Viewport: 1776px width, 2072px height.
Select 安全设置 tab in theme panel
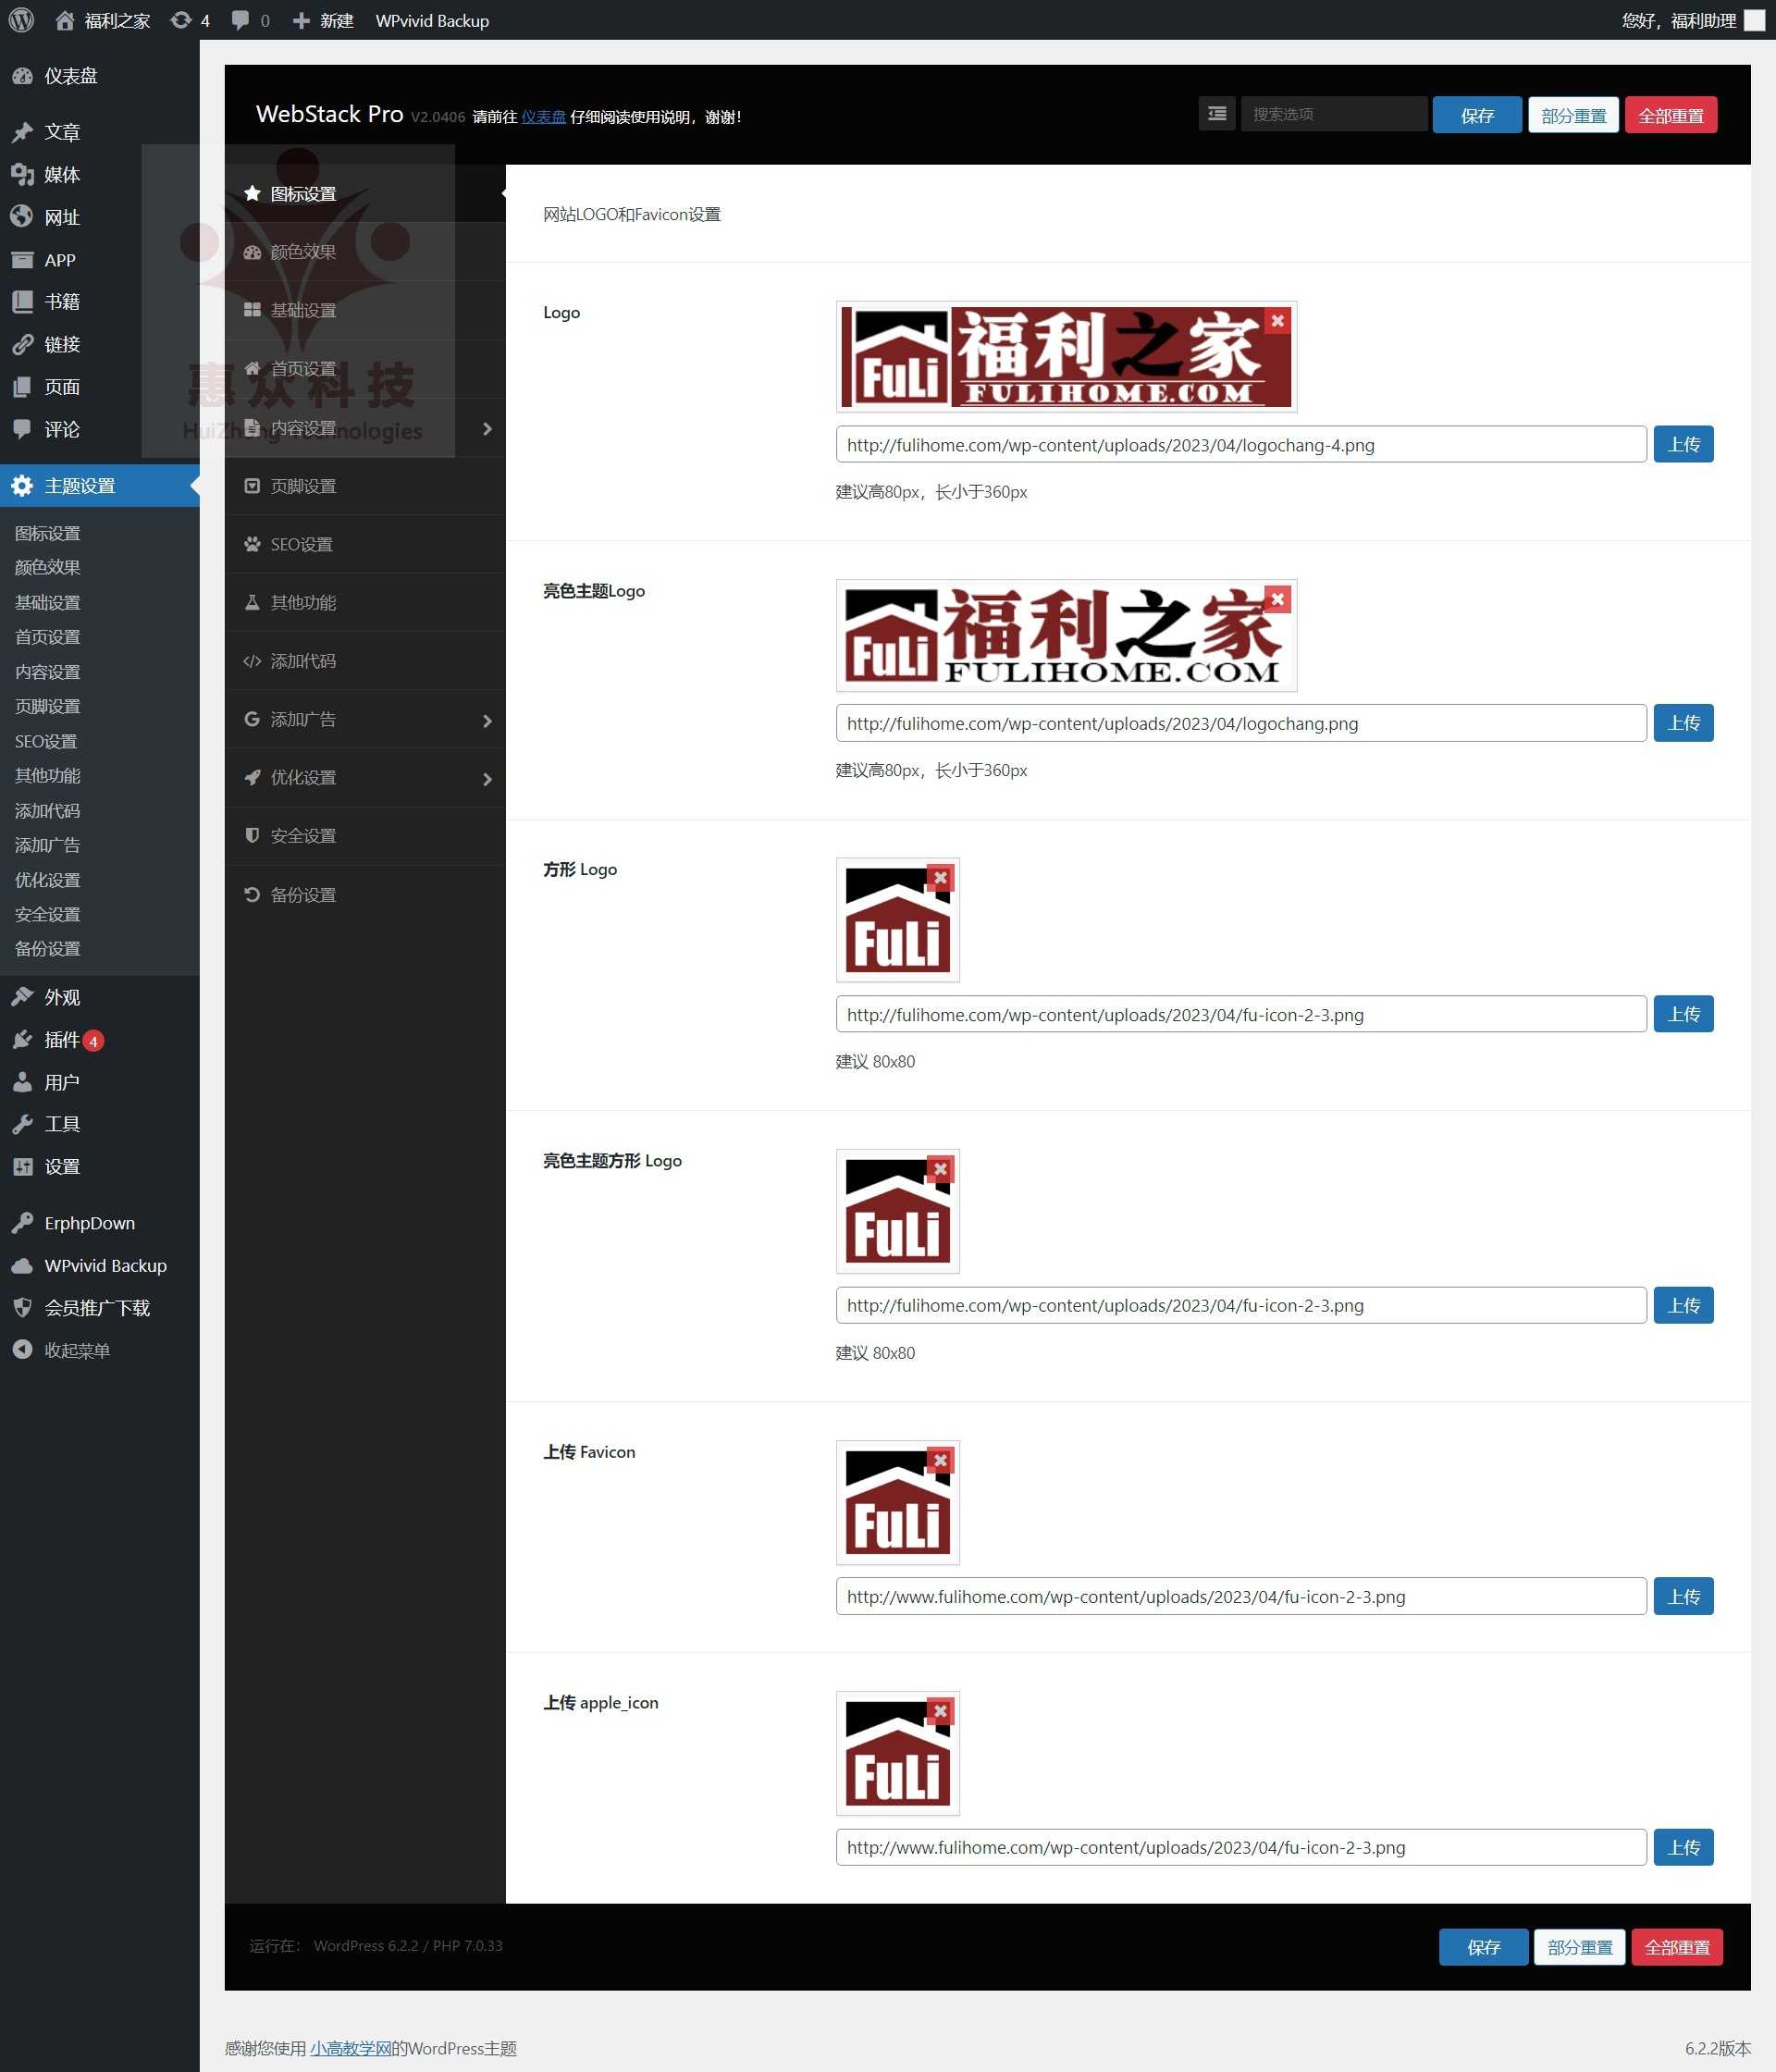365,836
